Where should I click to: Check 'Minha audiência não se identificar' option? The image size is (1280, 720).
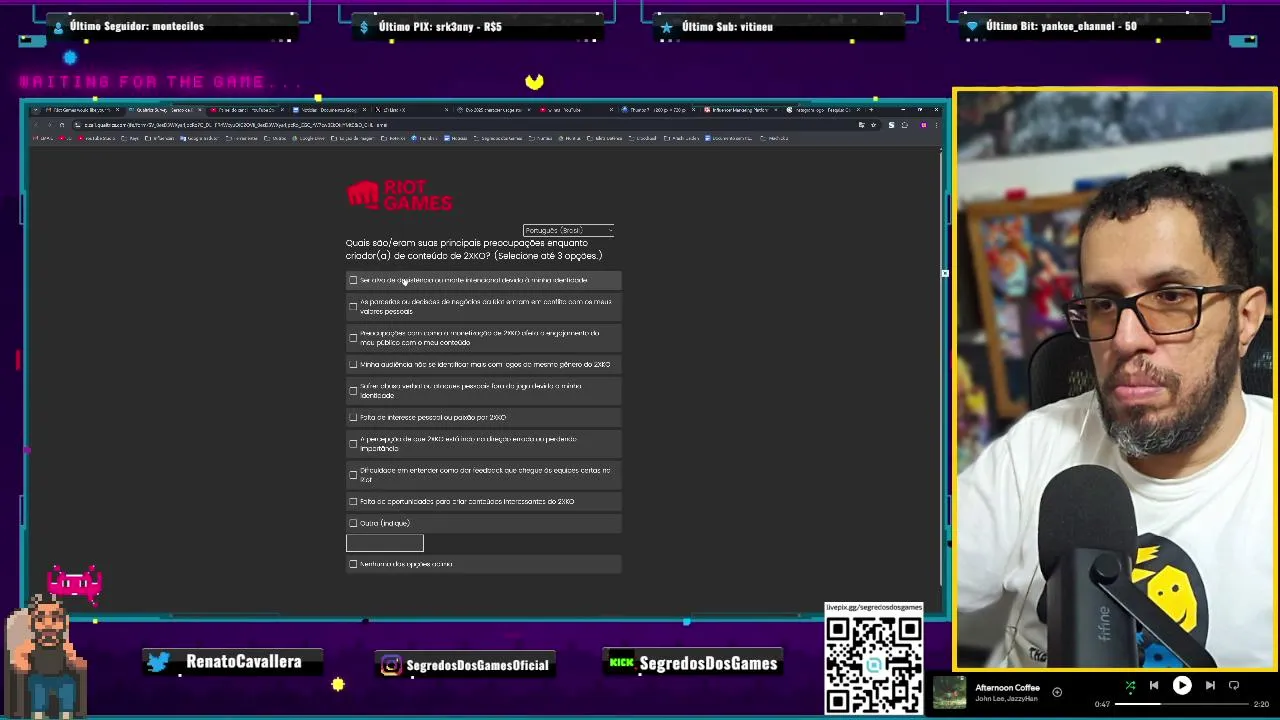point(353,364)
